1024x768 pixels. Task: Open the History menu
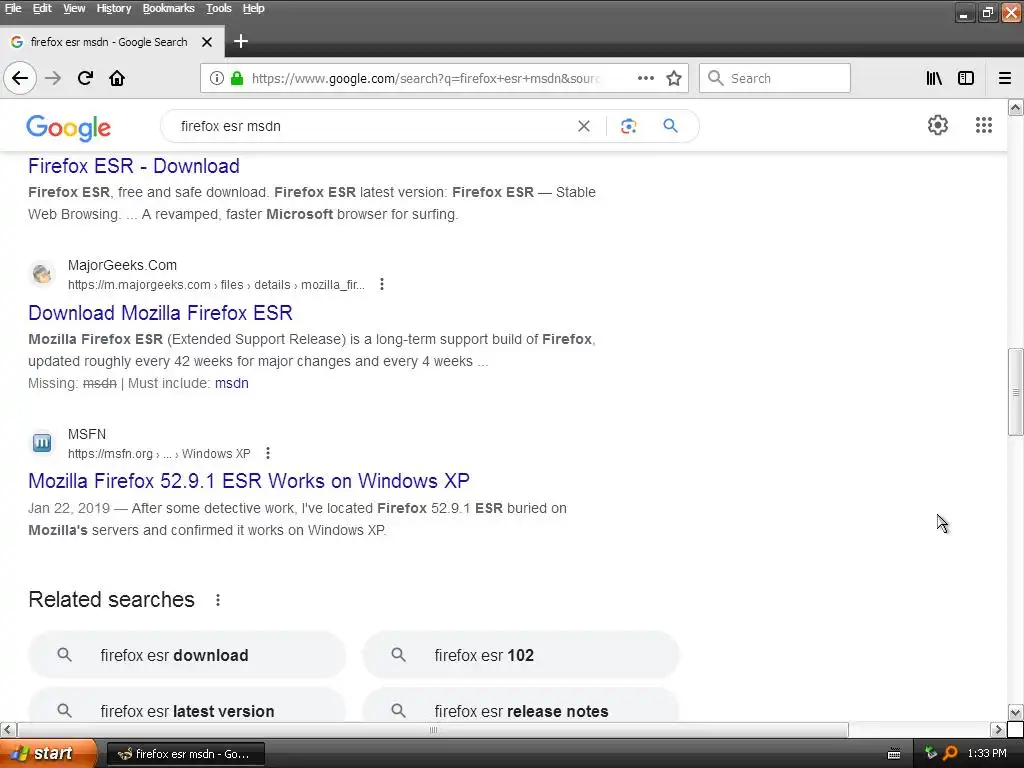tap(114, 8)
